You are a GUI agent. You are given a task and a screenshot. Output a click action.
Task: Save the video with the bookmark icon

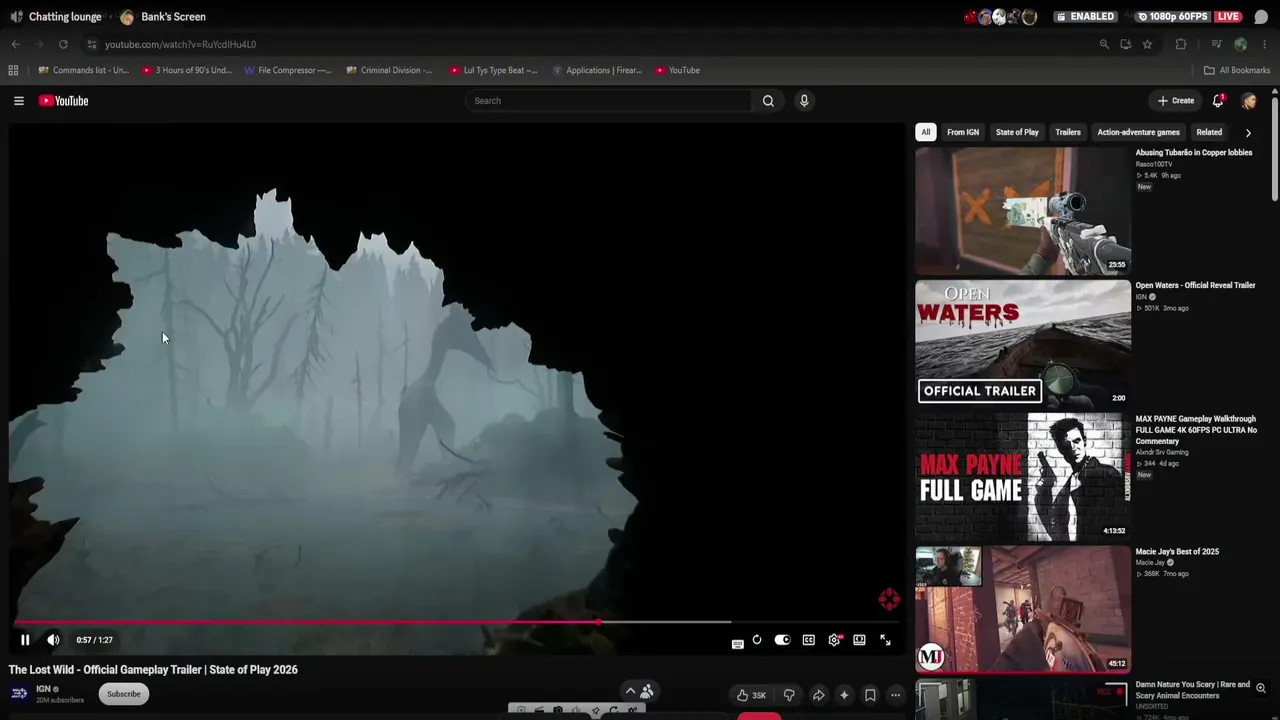pyautogui.click(x=870, y=695)
